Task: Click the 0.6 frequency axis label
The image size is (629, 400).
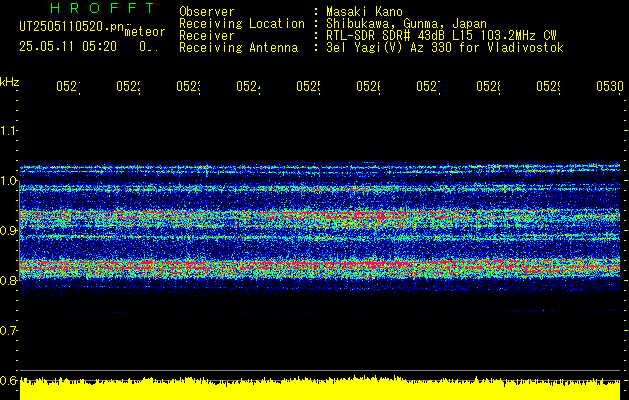Action: [x=8, y=380]
